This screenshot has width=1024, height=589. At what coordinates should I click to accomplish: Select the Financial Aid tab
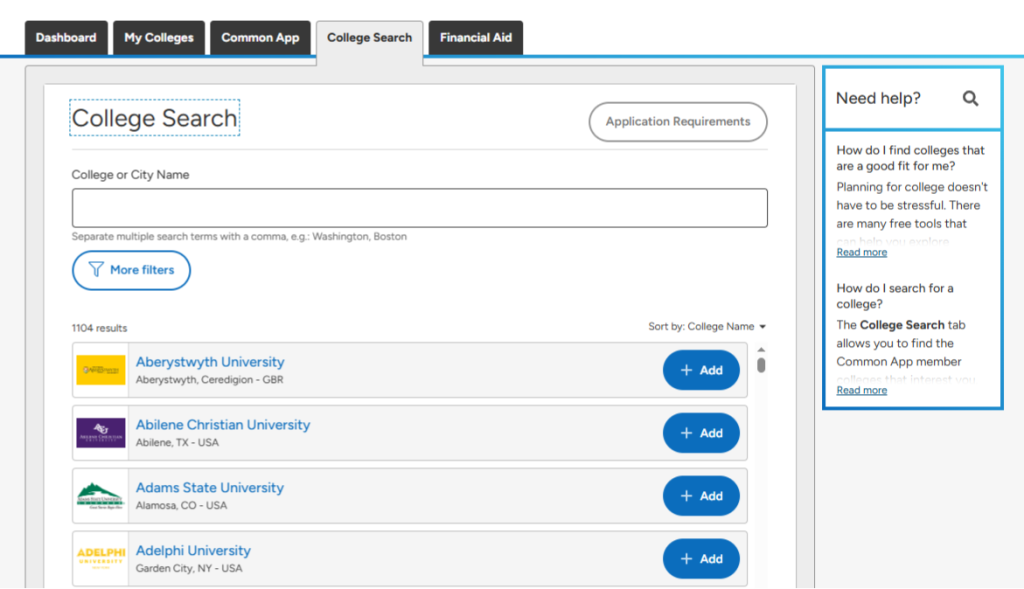(x=476, y=38)
